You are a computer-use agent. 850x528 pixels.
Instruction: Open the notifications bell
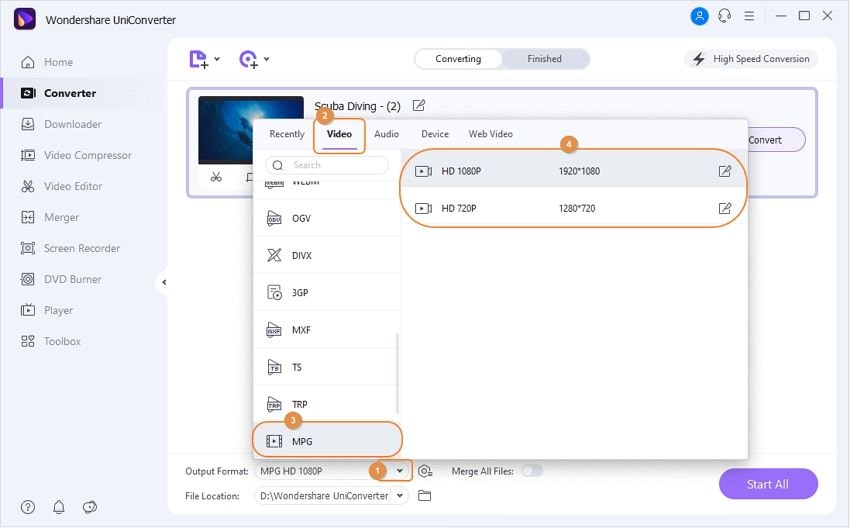coord(59,507)
